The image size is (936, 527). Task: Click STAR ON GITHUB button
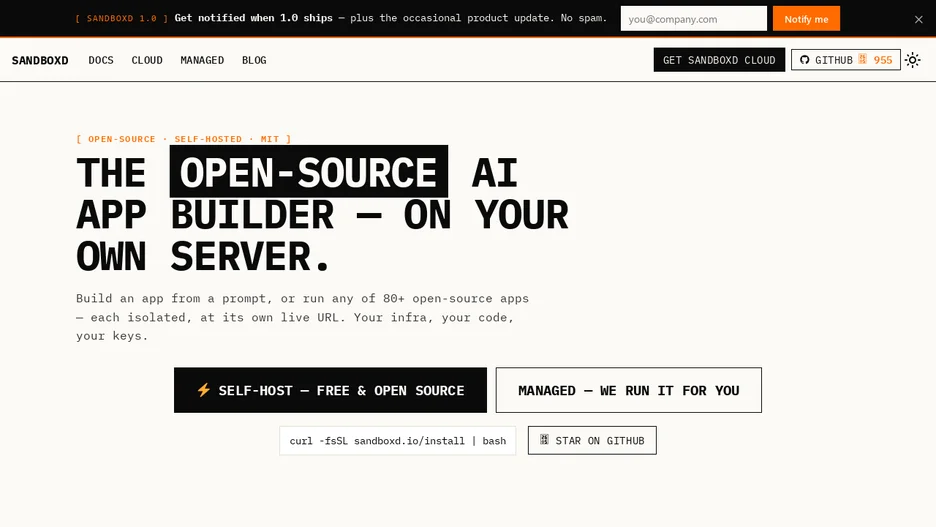[x=592, y=440]
